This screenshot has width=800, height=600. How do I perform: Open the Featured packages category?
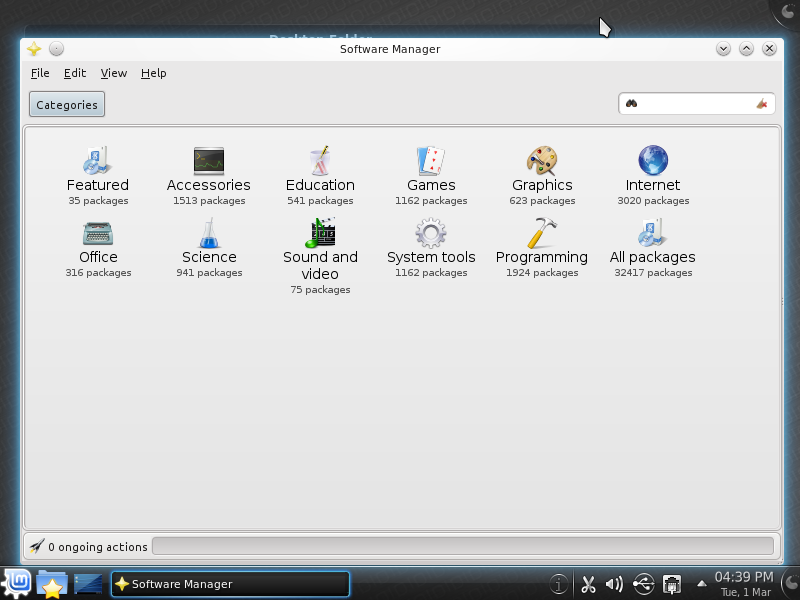click(97, 170)
